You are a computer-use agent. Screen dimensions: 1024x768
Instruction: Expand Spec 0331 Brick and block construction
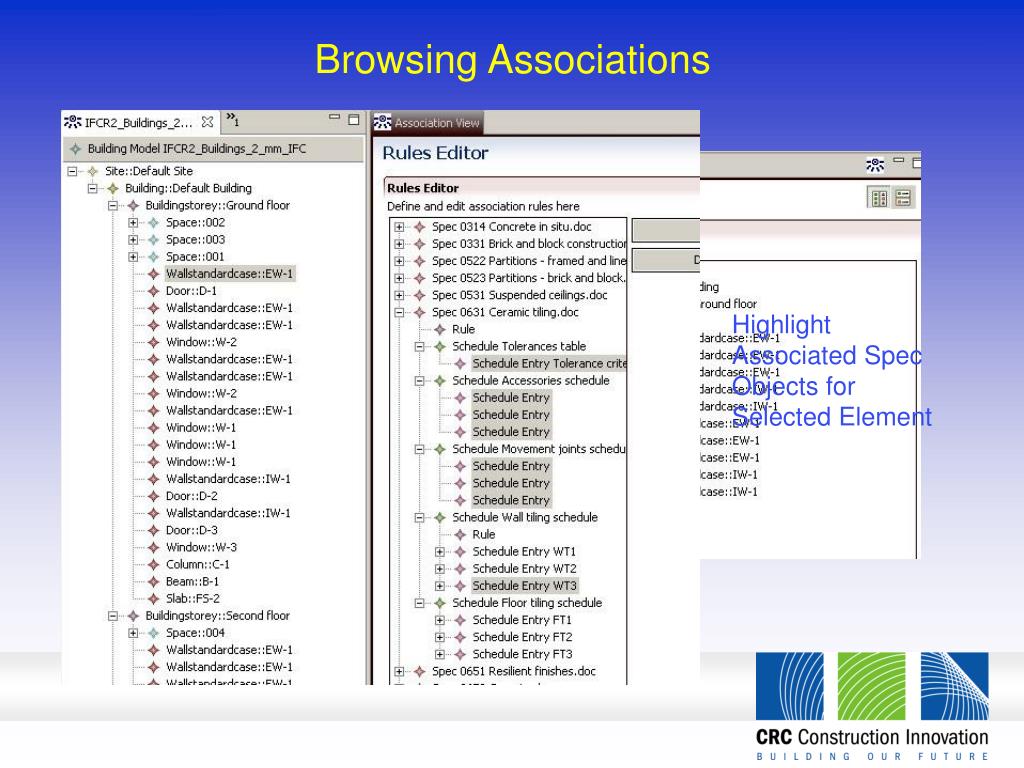tap(400, 244)
